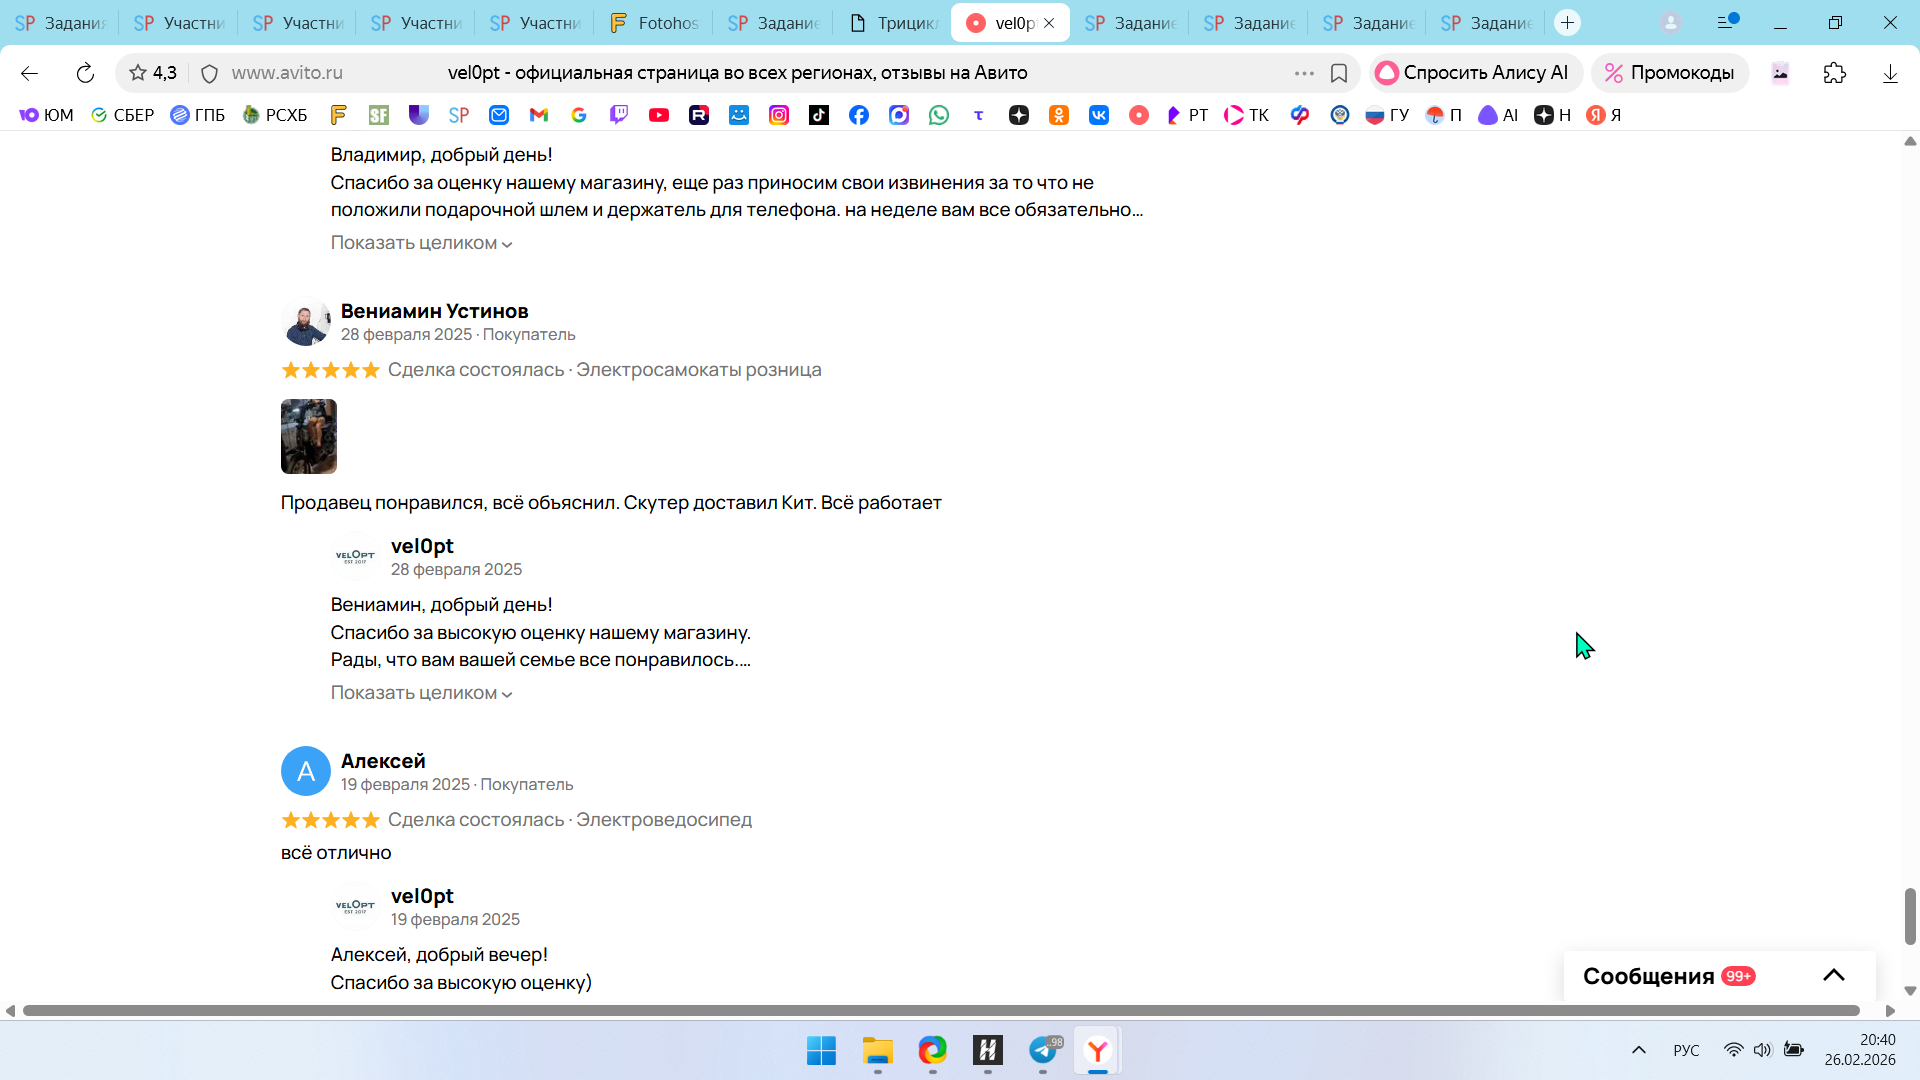Open the WhatsApp bookmark icon
This screenshot has height=1080, width=1920.
point(939,115)
